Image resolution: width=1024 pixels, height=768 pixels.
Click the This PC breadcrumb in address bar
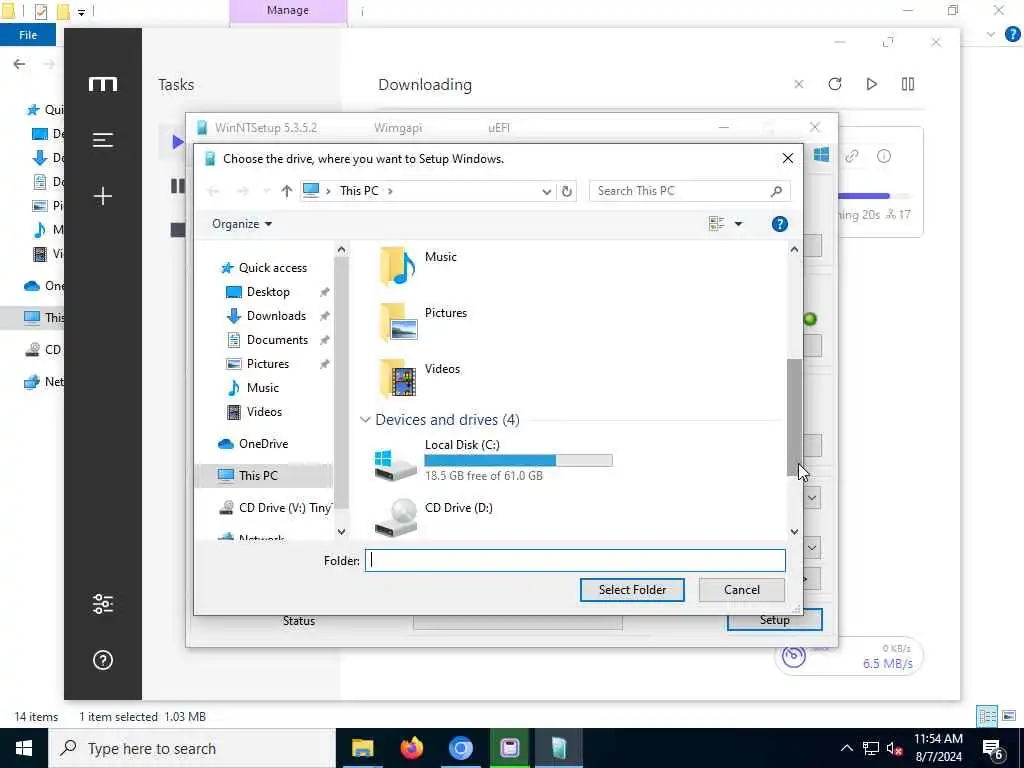tap(359, 191)
